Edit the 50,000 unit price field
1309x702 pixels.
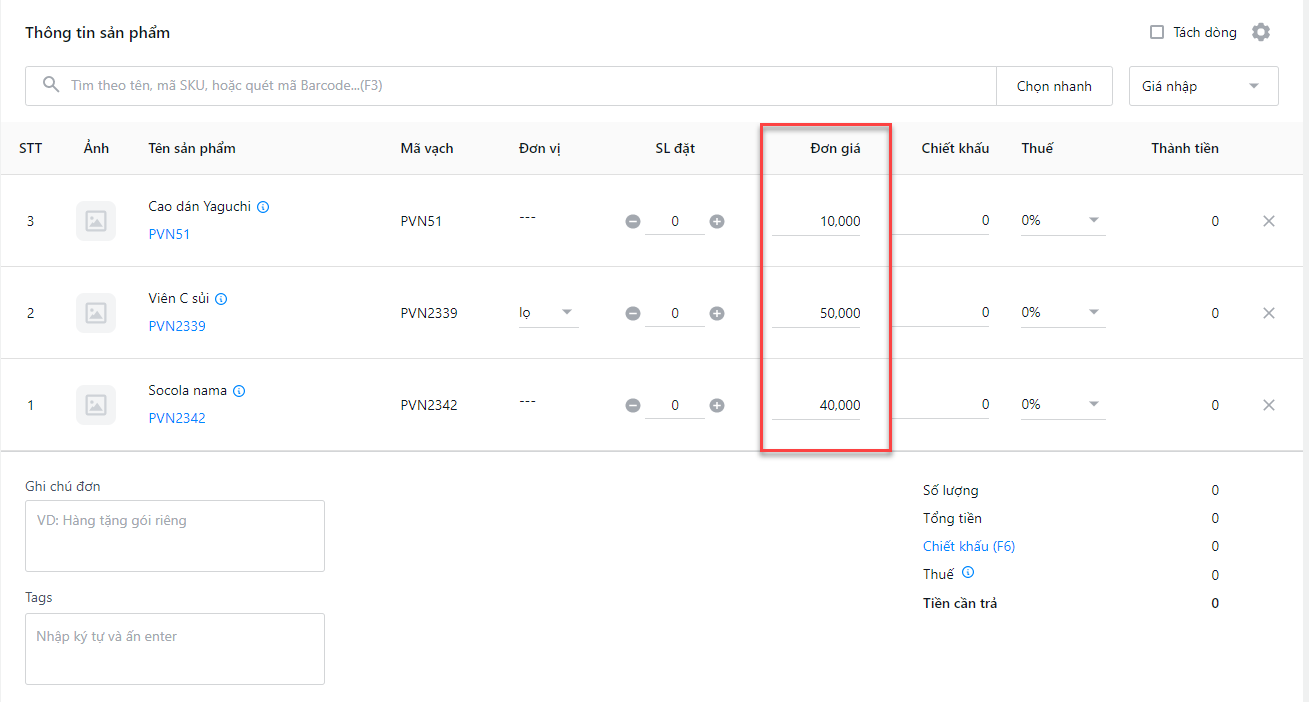816,313
